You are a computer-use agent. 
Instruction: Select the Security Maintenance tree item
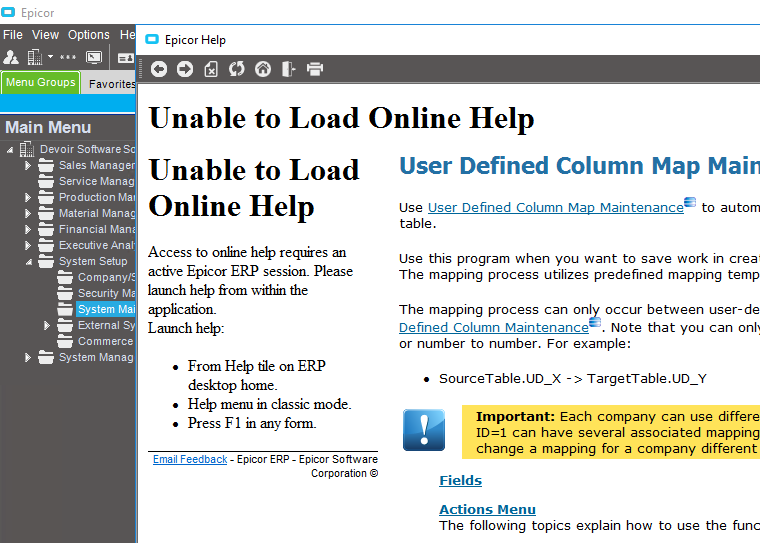107,293
